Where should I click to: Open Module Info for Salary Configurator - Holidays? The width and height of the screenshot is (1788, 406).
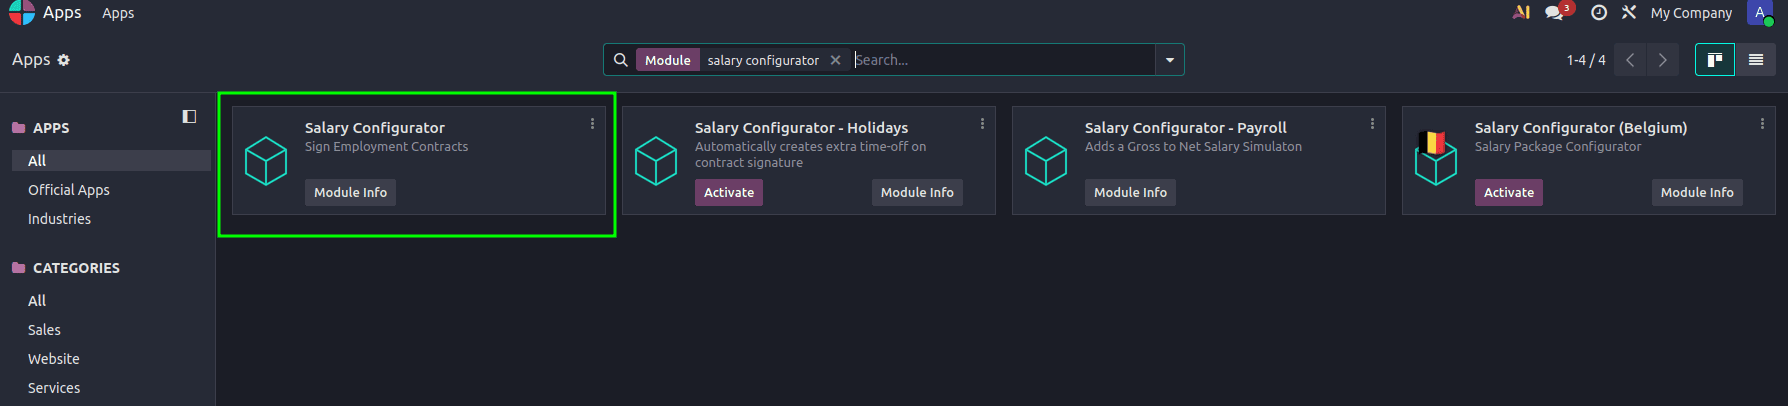click(917, 192)
